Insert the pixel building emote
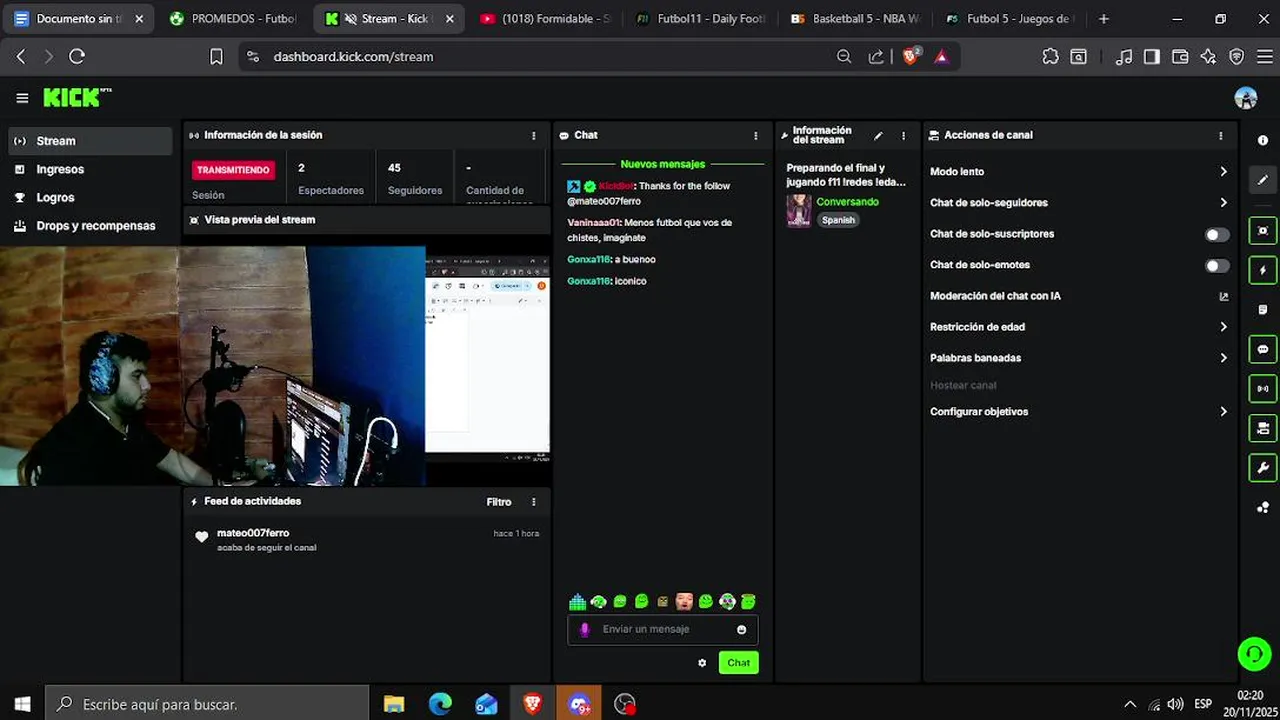 click(577, 602)
